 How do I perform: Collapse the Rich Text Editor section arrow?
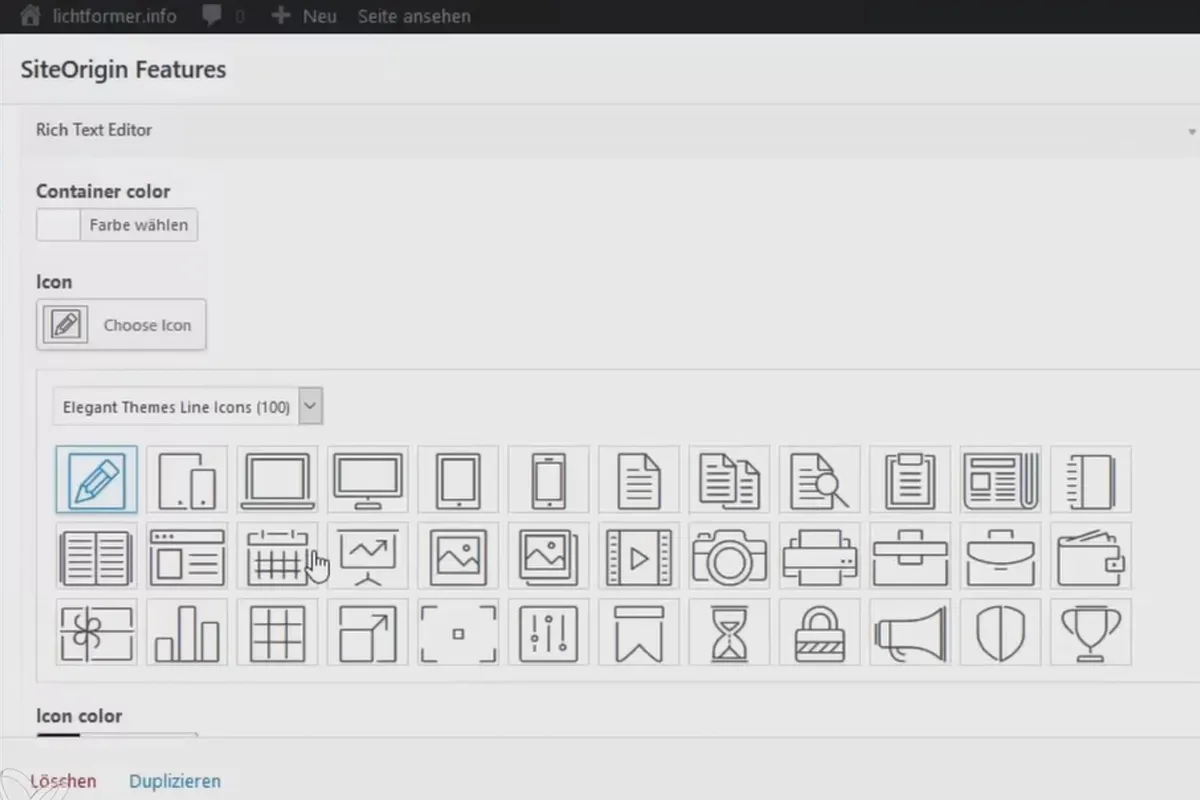[1192, 131]
